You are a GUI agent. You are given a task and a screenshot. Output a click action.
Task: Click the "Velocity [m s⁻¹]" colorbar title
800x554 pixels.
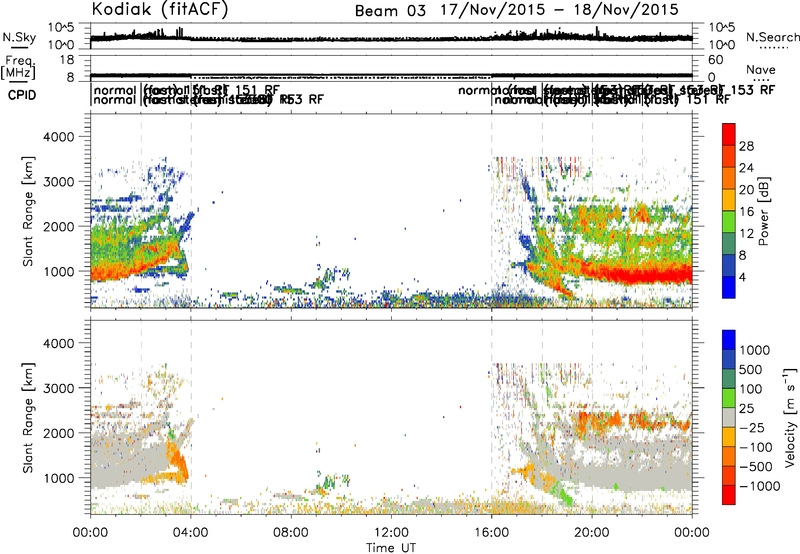point(790,417)
